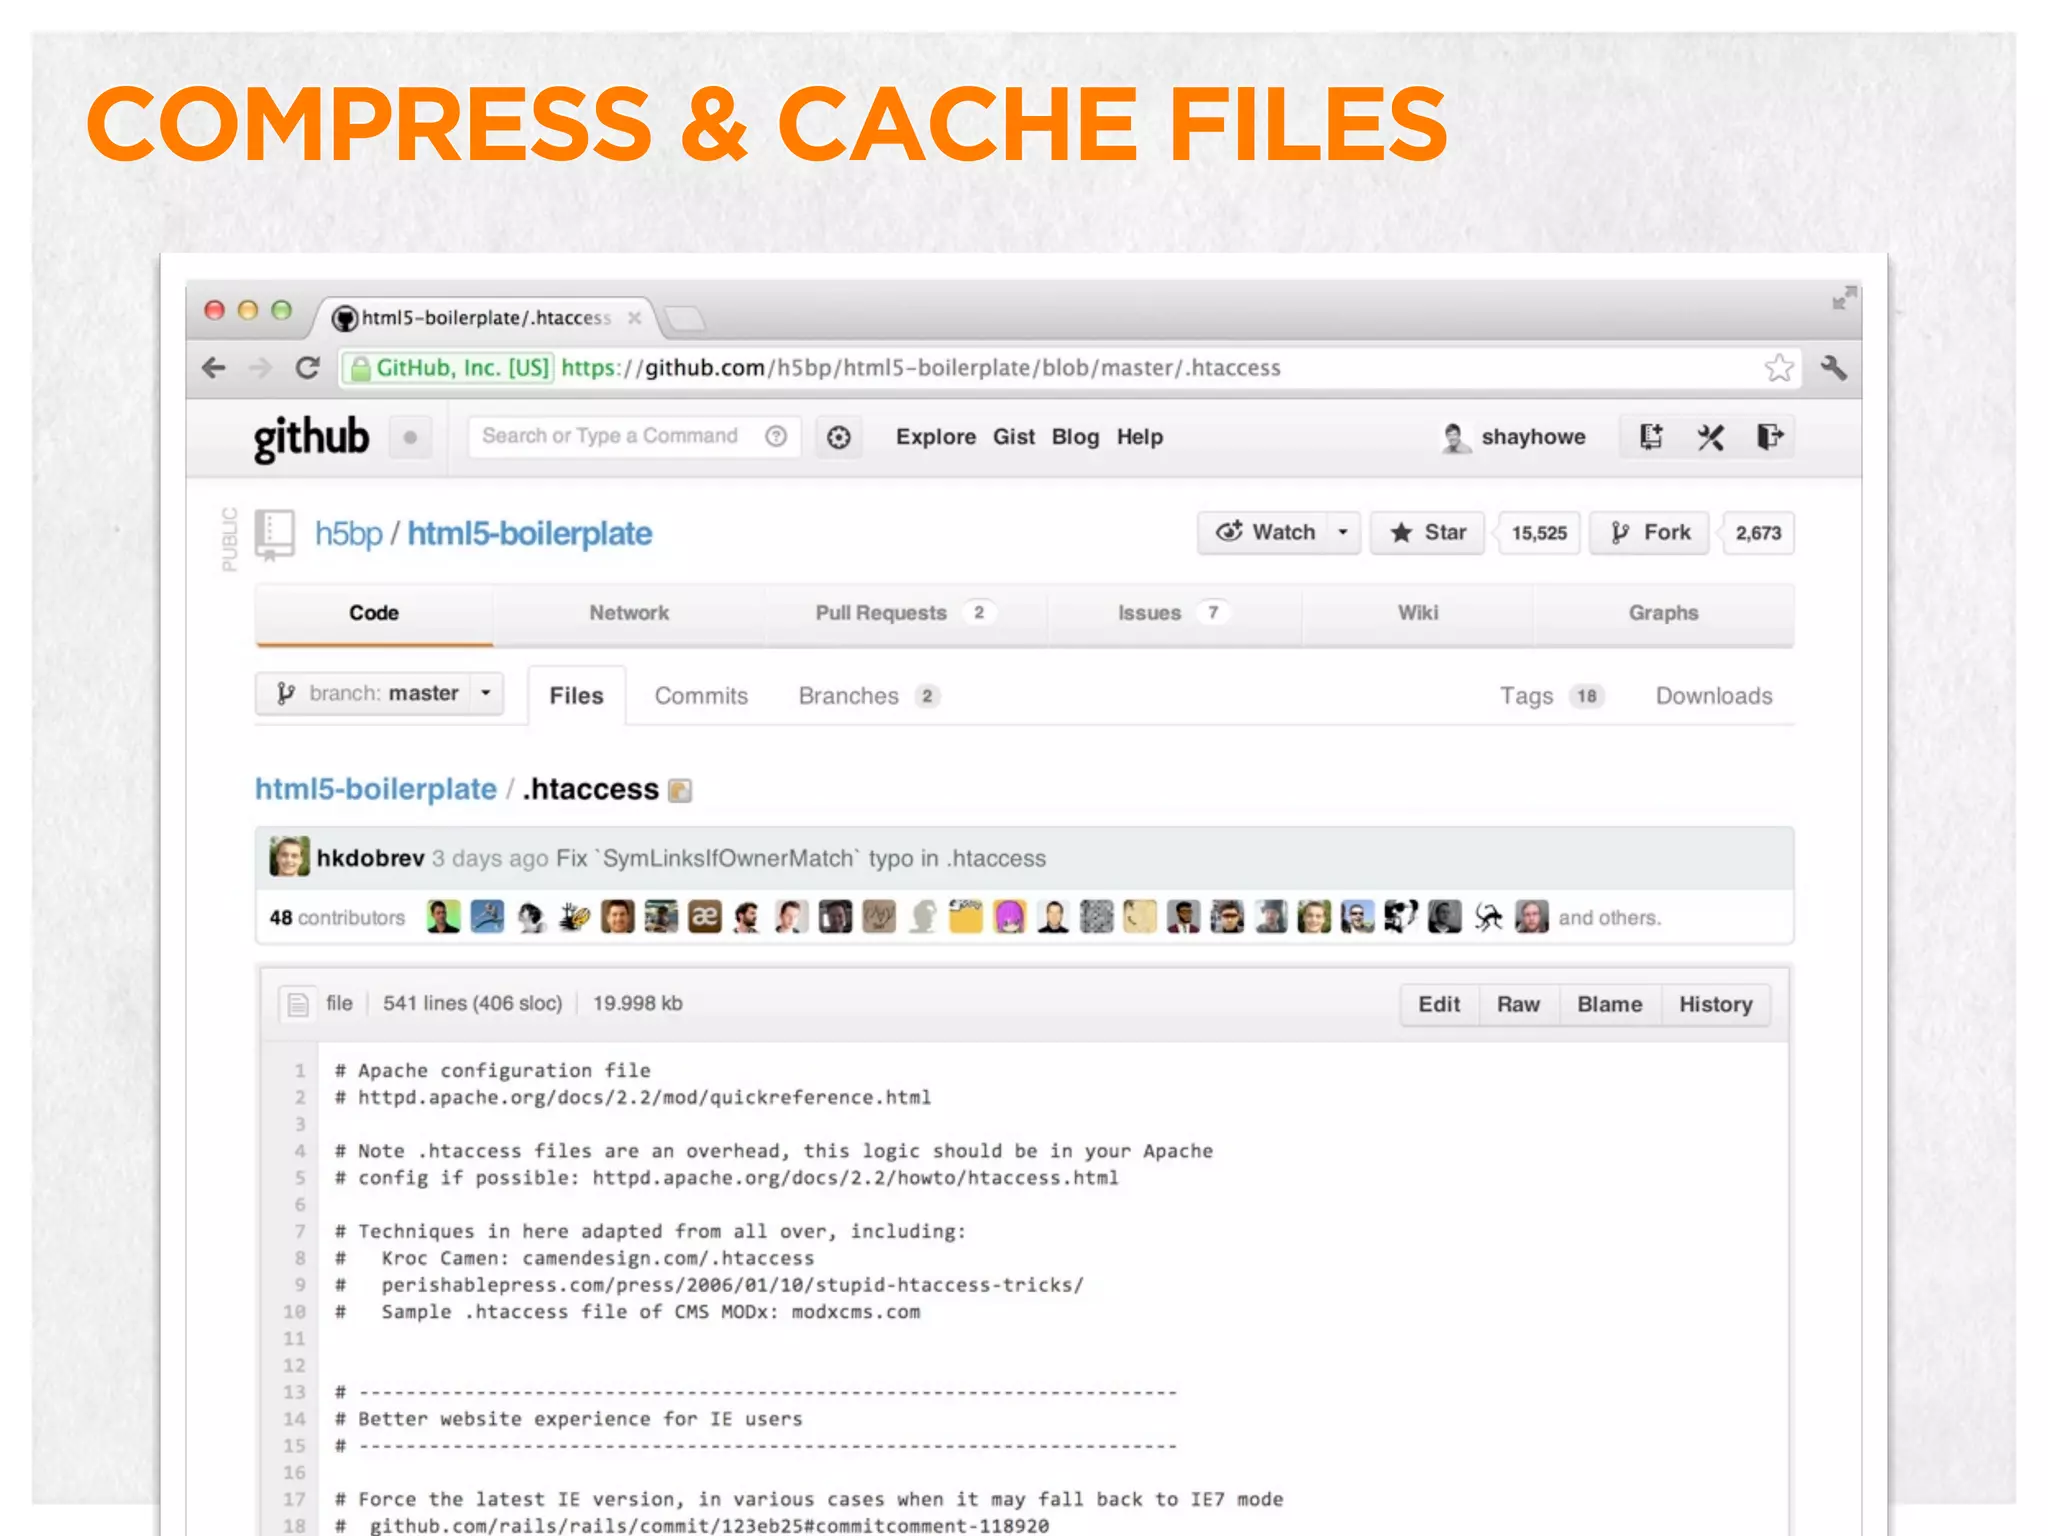View the Raw file
The width and height of the screenshot is (2048, 1536).
pyautogui.click(x=1518, y=1004)
